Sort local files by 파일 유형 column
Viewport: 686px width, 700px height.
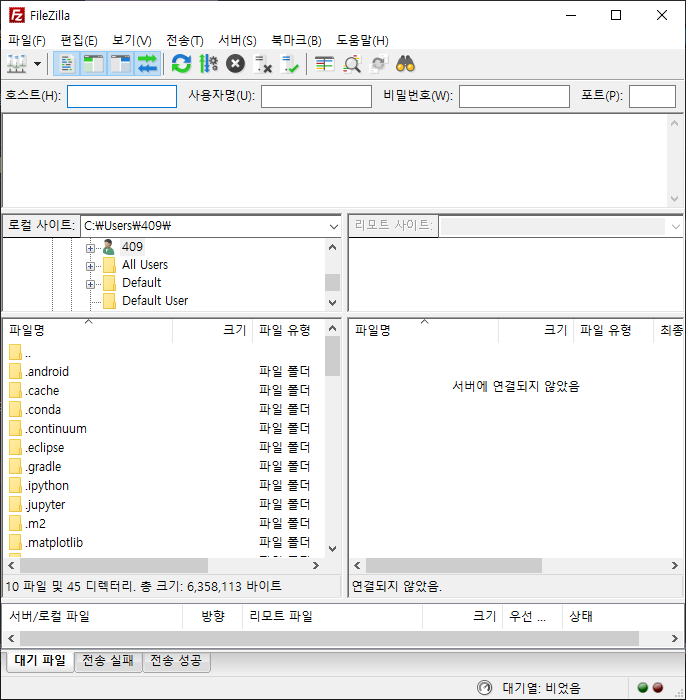[289, 330]
